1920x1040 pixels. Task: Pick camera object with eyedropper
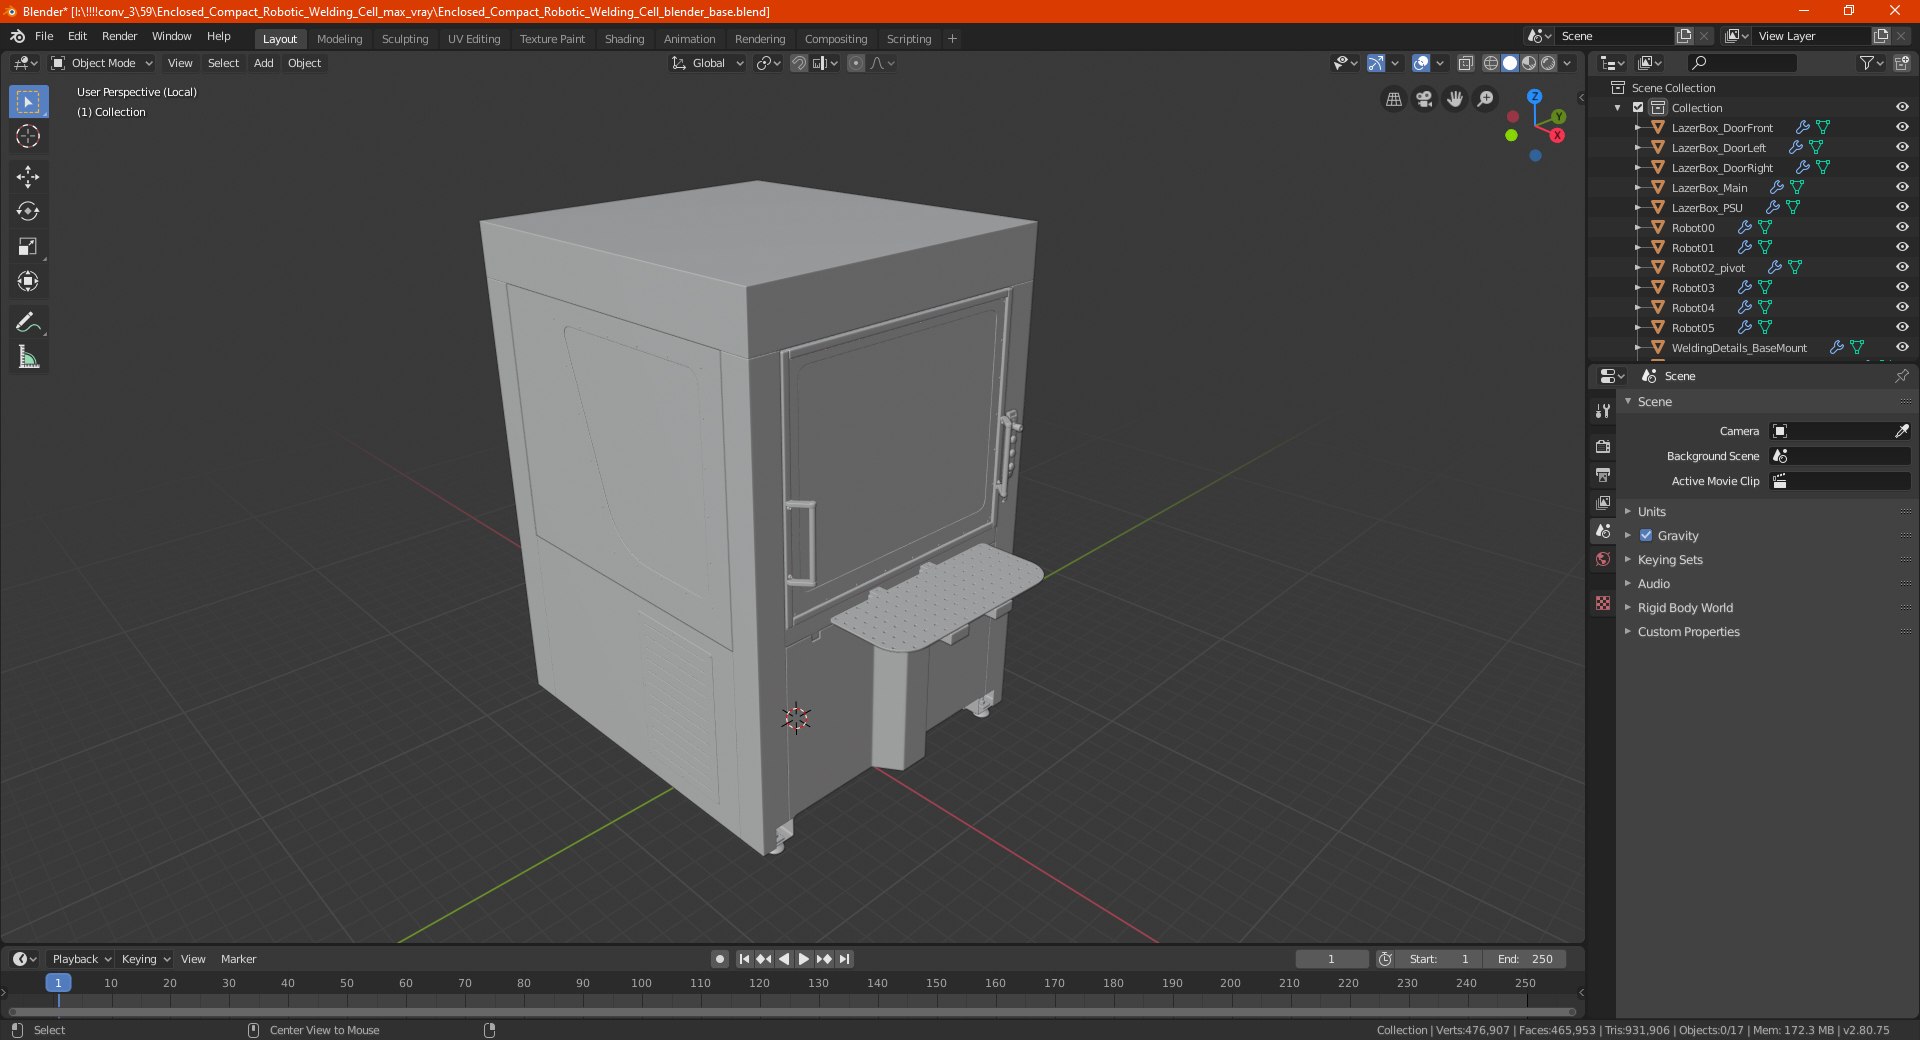1901,431
